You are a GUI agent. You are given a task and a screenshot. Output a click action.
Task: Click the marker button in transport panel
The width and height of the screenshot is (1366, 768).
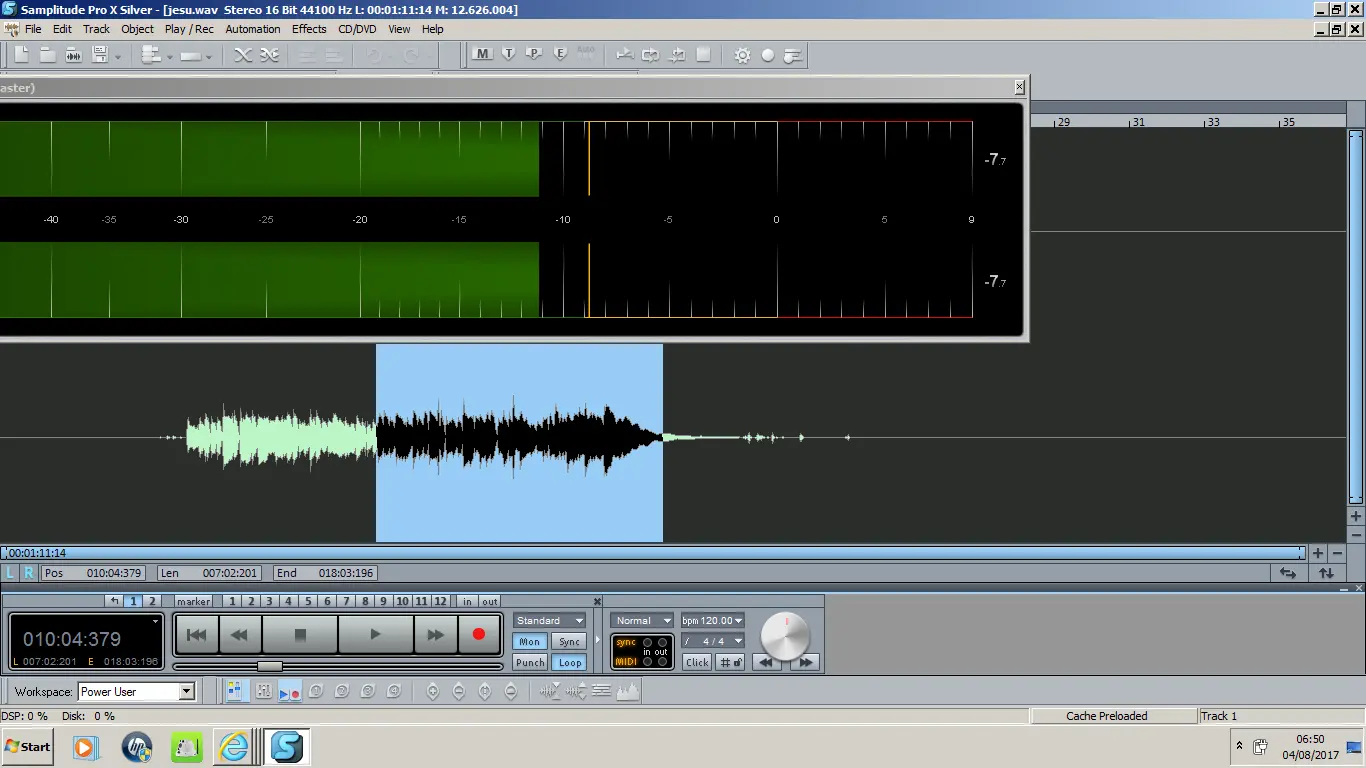(x=193, y=601)
